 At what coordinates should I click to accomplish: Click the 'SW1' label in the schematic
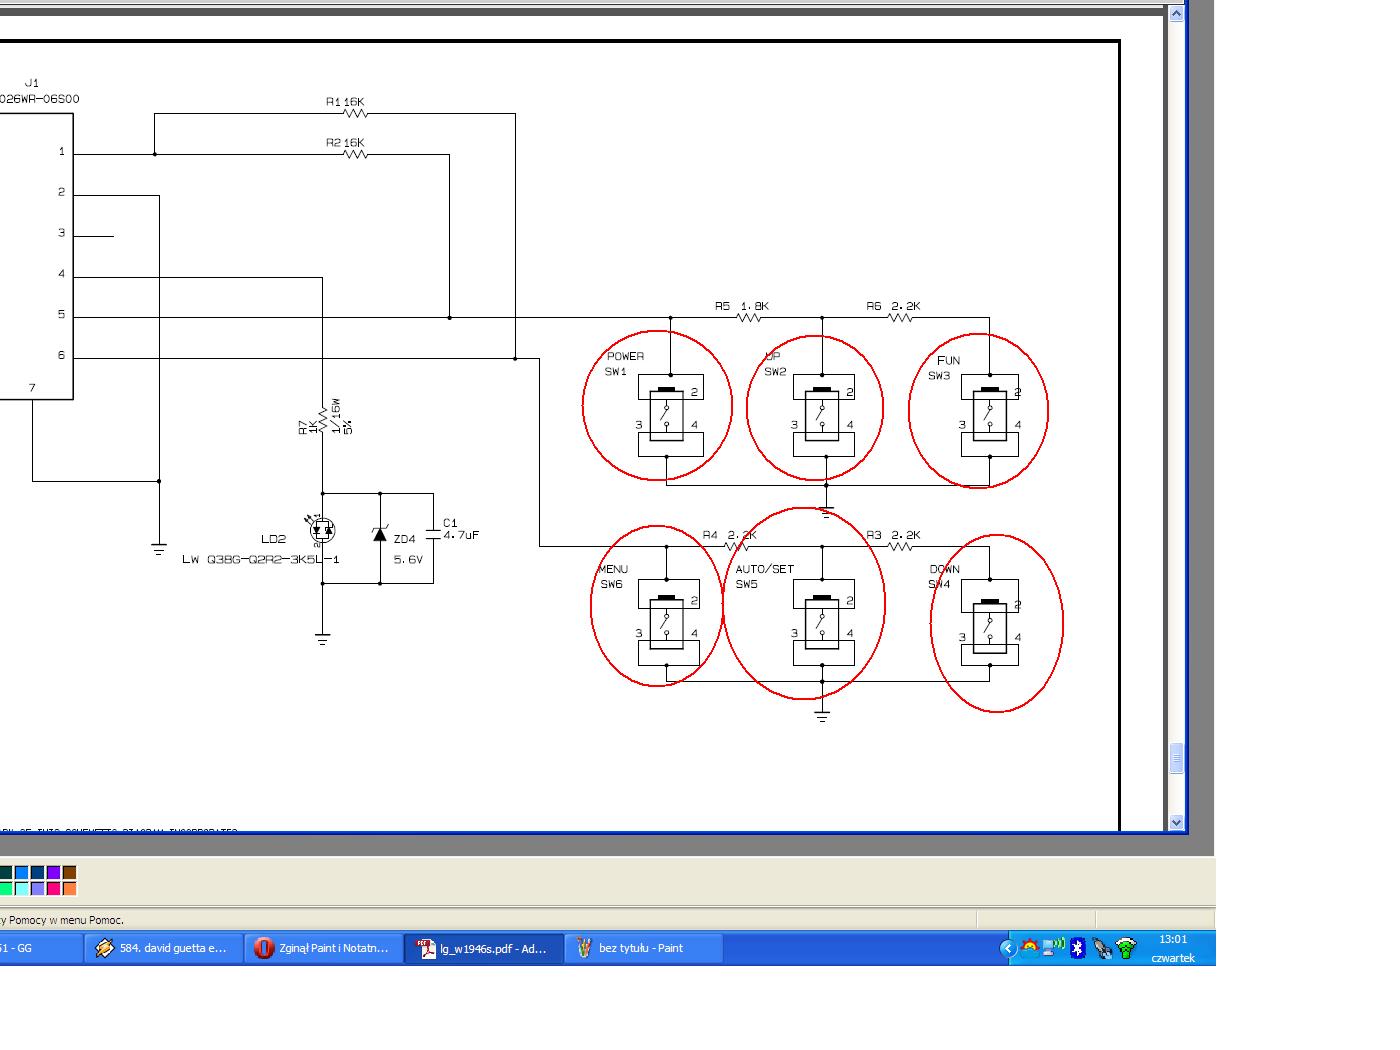615,372
